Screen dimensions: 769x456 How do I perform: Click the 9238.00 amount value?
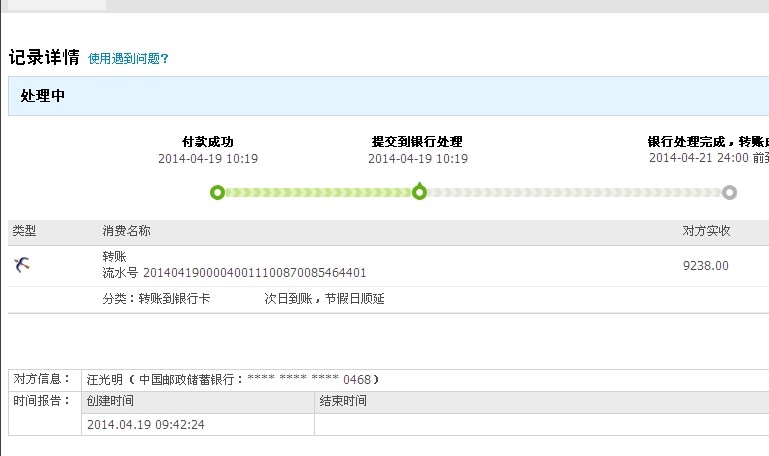[705, 266]
